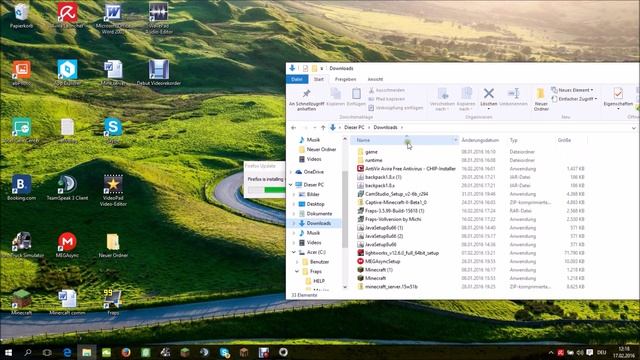
Task: Go back with Explorer back arrow
Action: pos(293,128)
